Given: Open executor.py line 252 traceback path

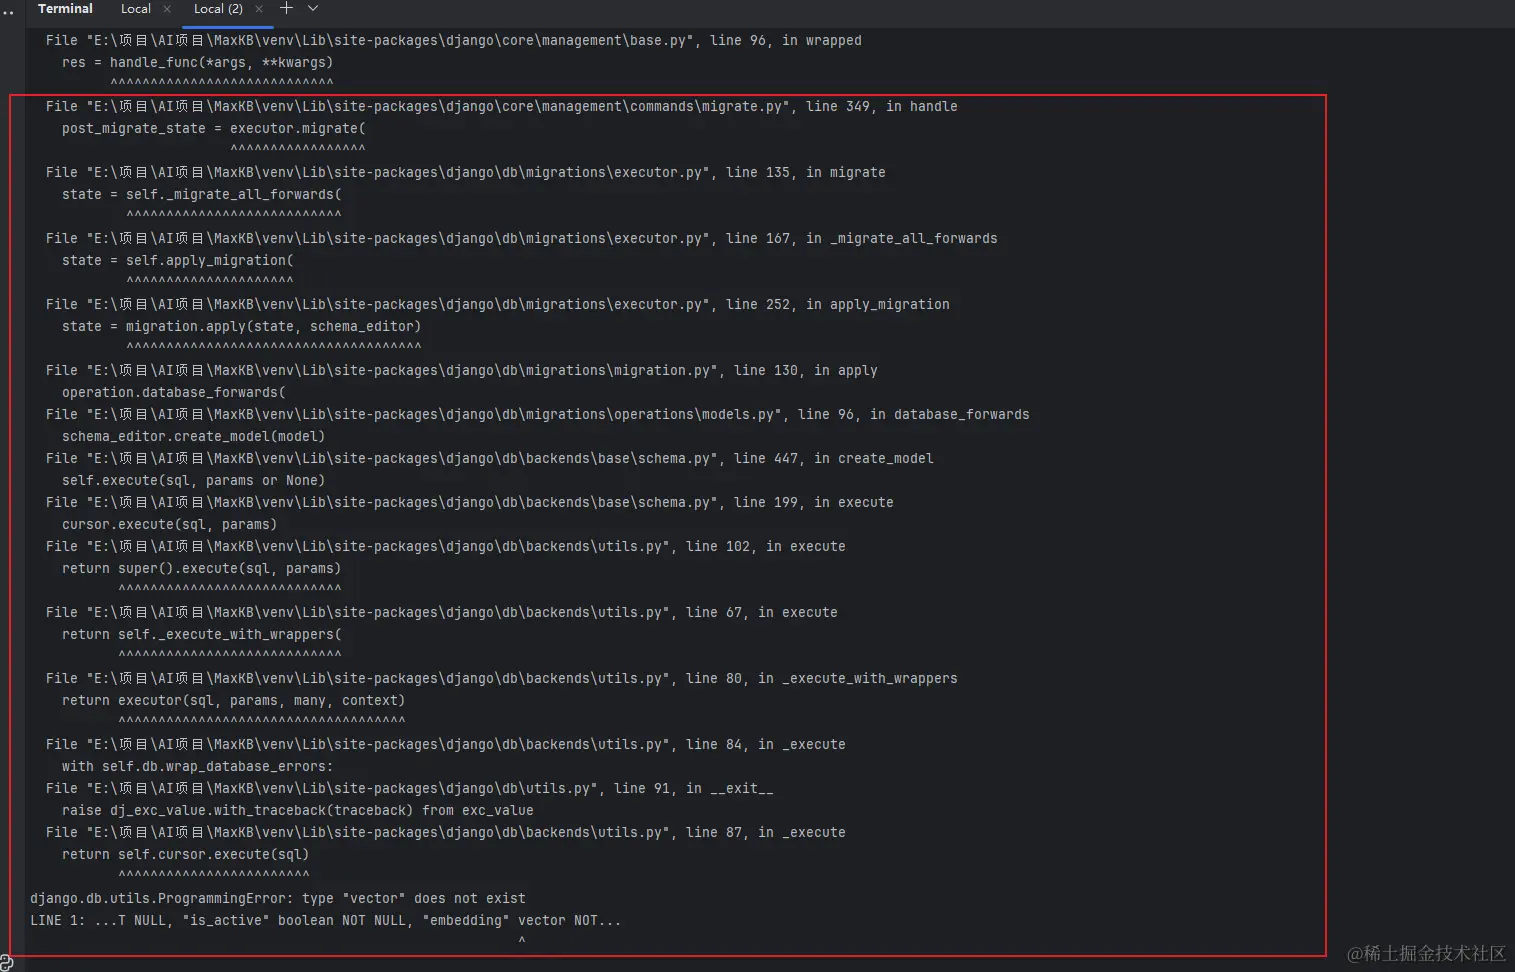Looking at the screenshot, I should point(399,305).
